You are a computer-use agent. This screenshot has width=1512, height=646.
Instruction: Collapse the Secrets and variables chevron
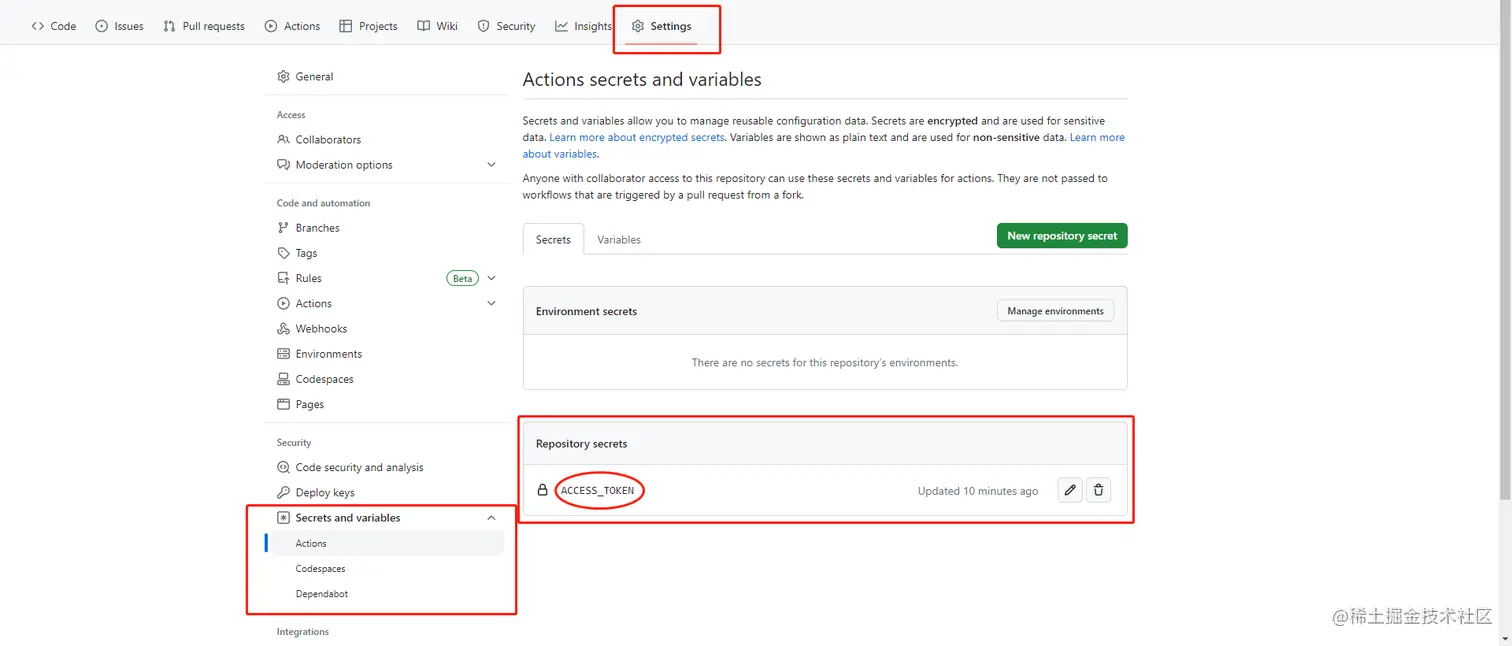click(x=491, y=518)
